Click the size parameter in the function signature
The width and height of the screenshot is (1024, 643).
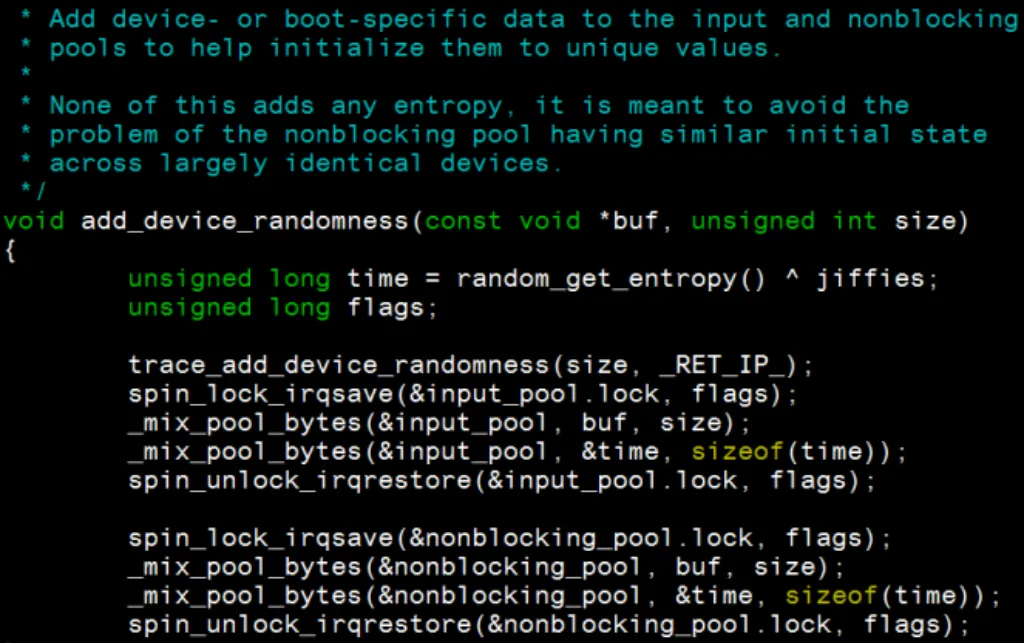930,221
